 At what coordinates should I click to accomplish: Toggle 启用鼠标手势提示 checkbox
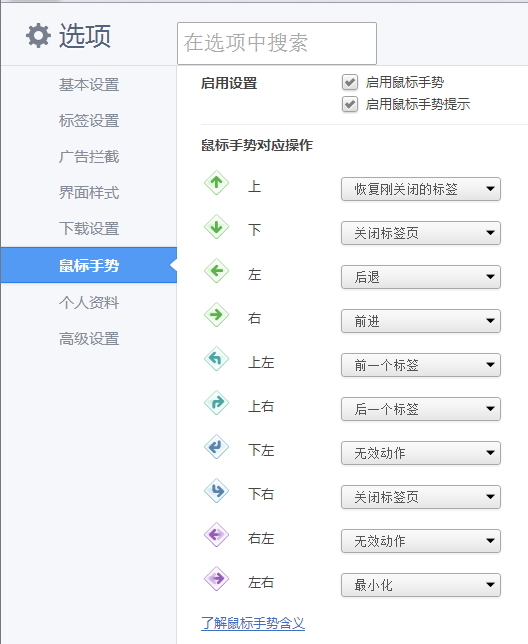click(350, 104)
